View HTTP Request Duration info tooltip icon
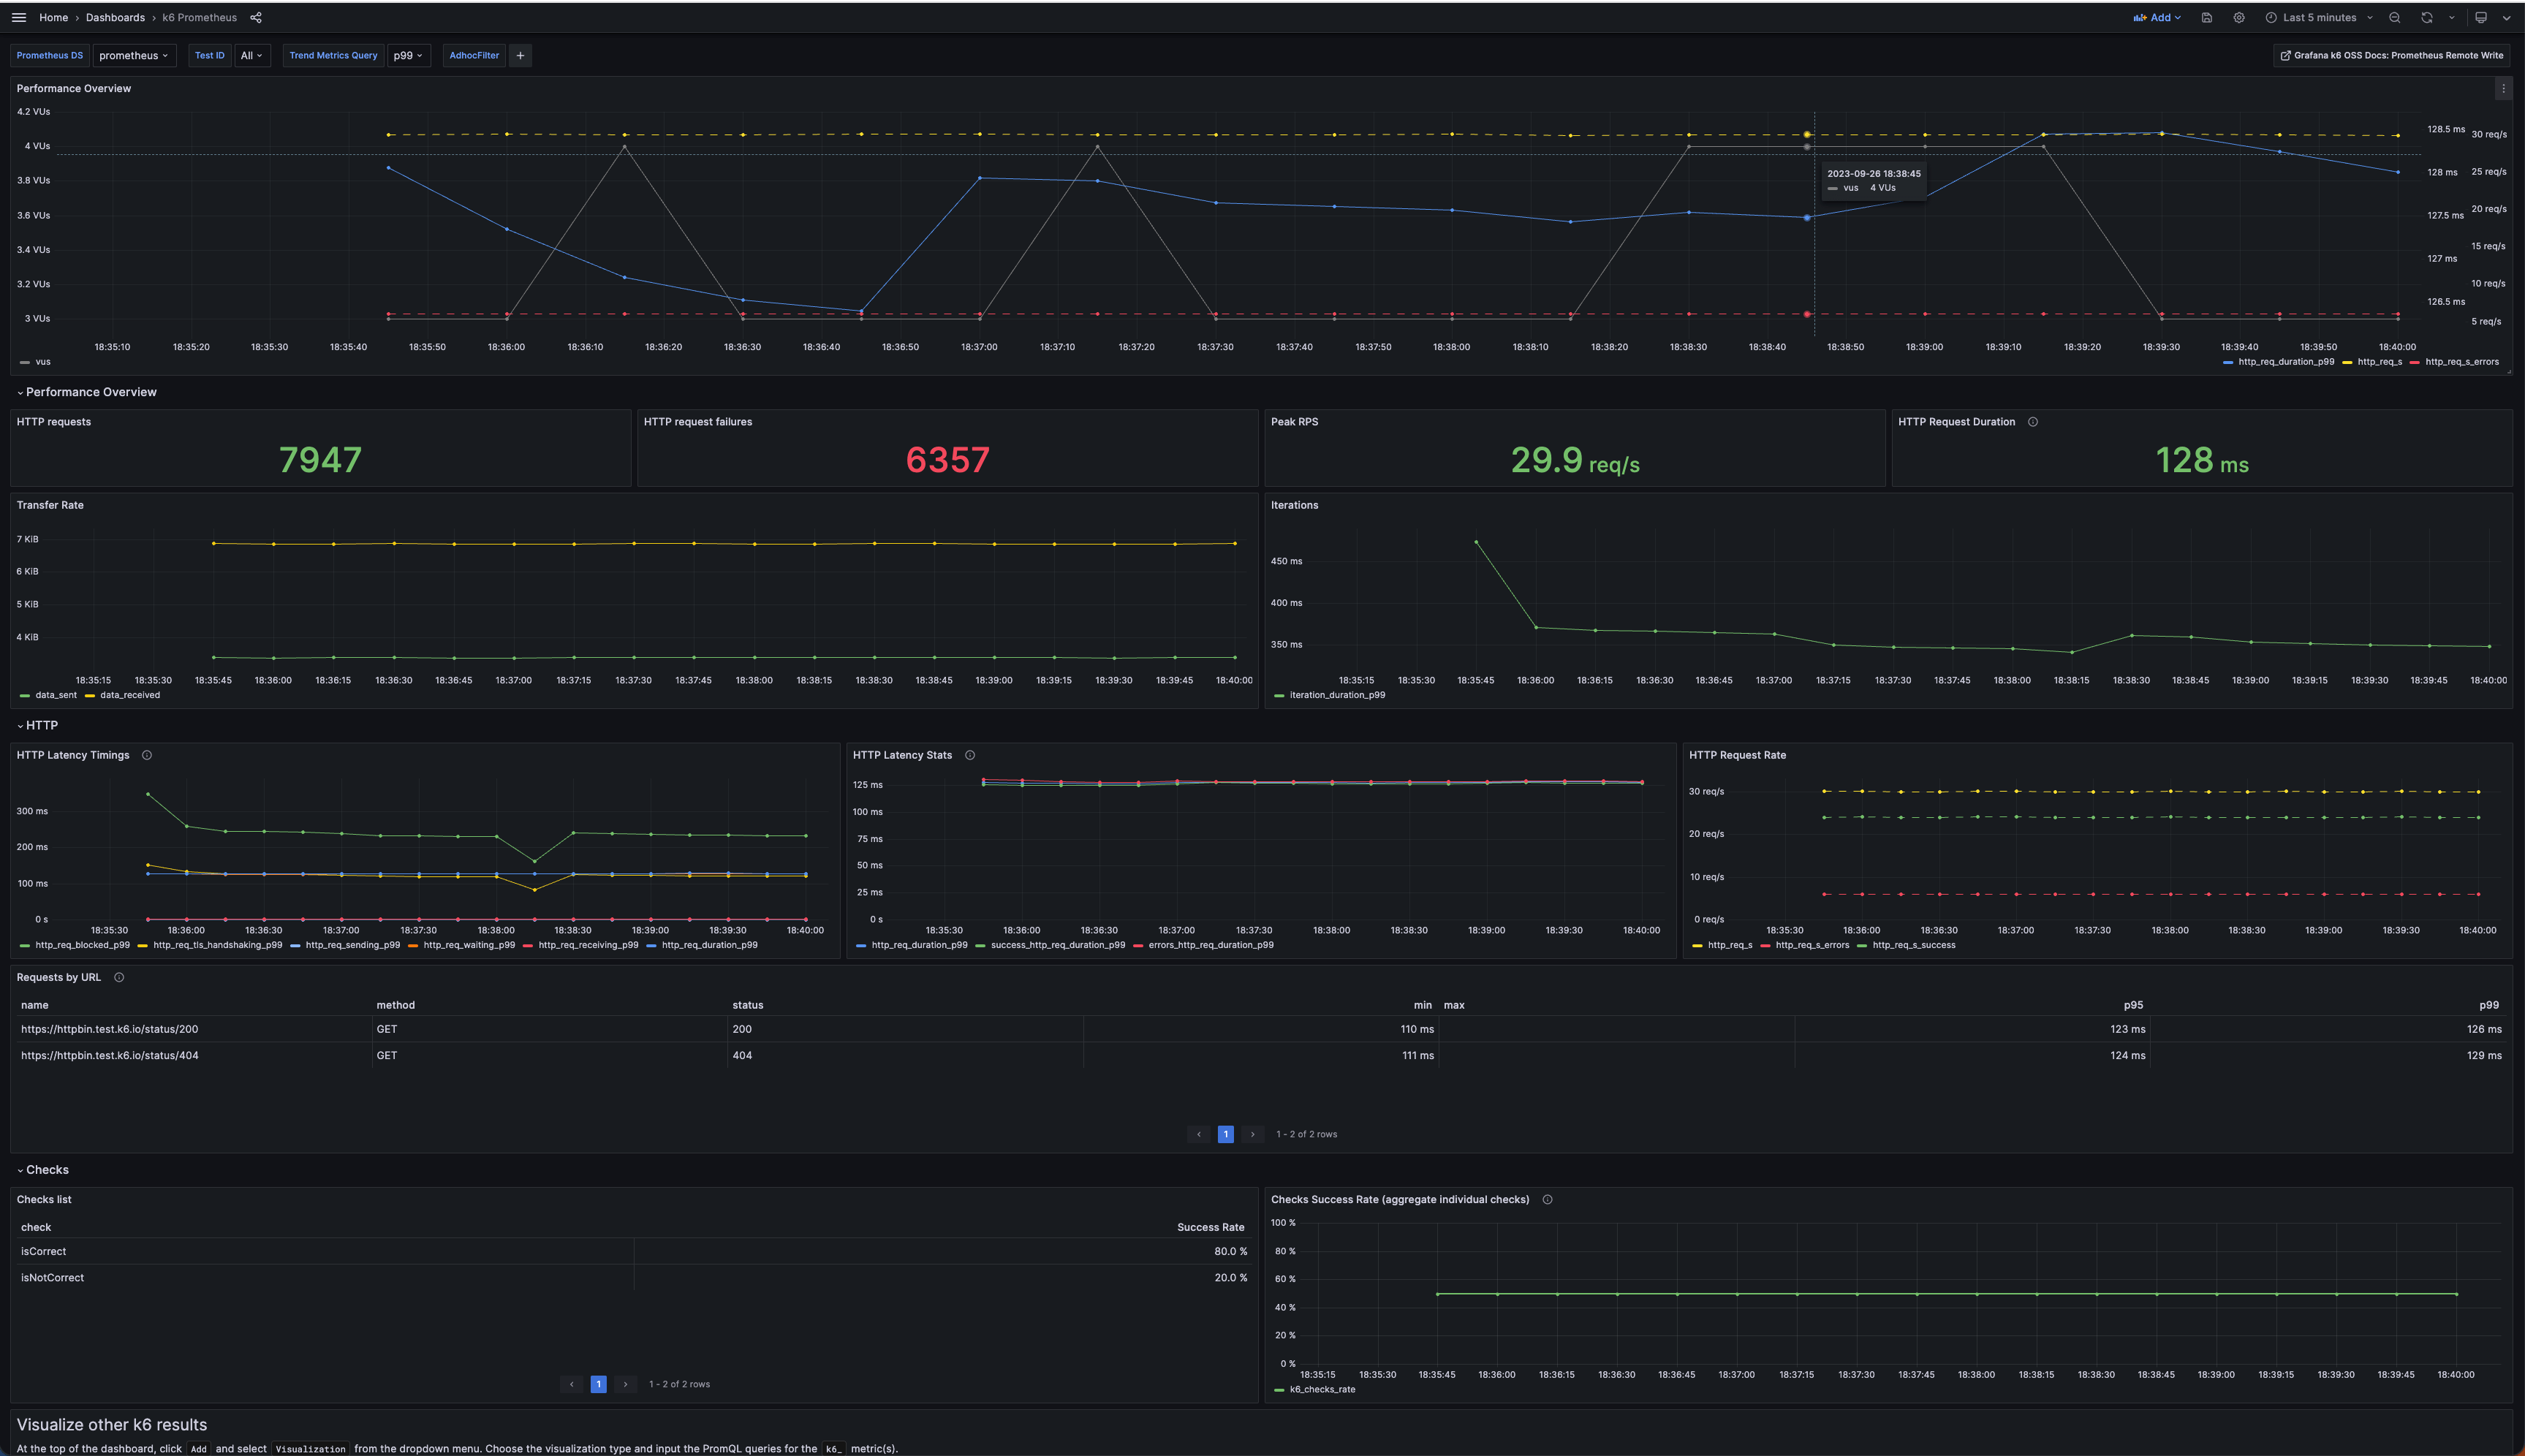 tap(2033, 421)
